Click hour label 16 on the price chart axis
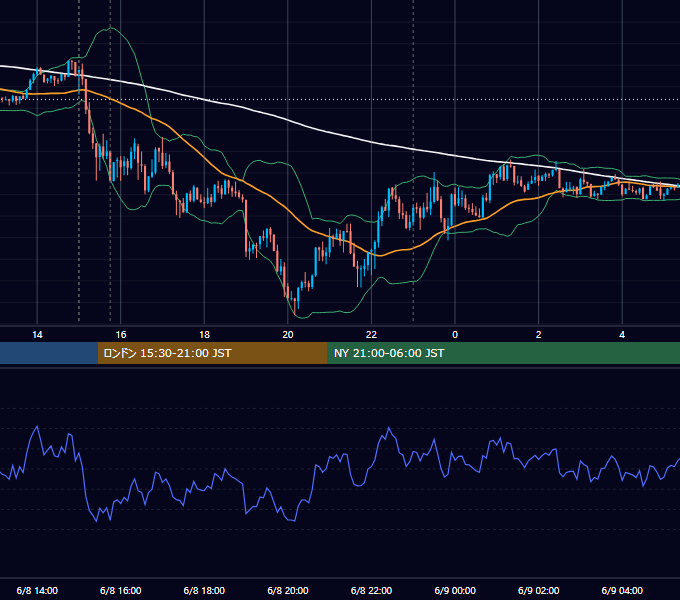The width and height of the screenshot is (680, 600). [121, 335]
